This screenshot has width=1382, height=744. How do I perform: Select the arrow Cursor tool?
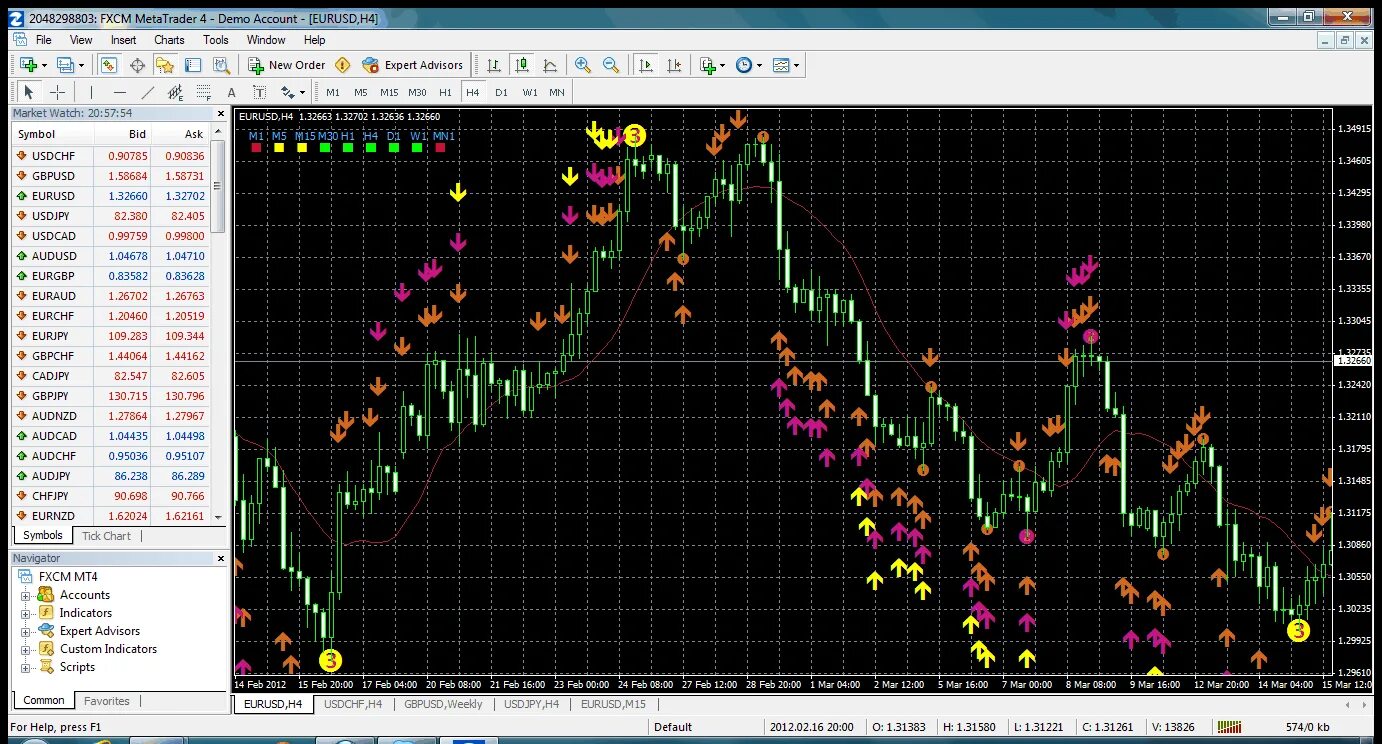pos(29,92)
